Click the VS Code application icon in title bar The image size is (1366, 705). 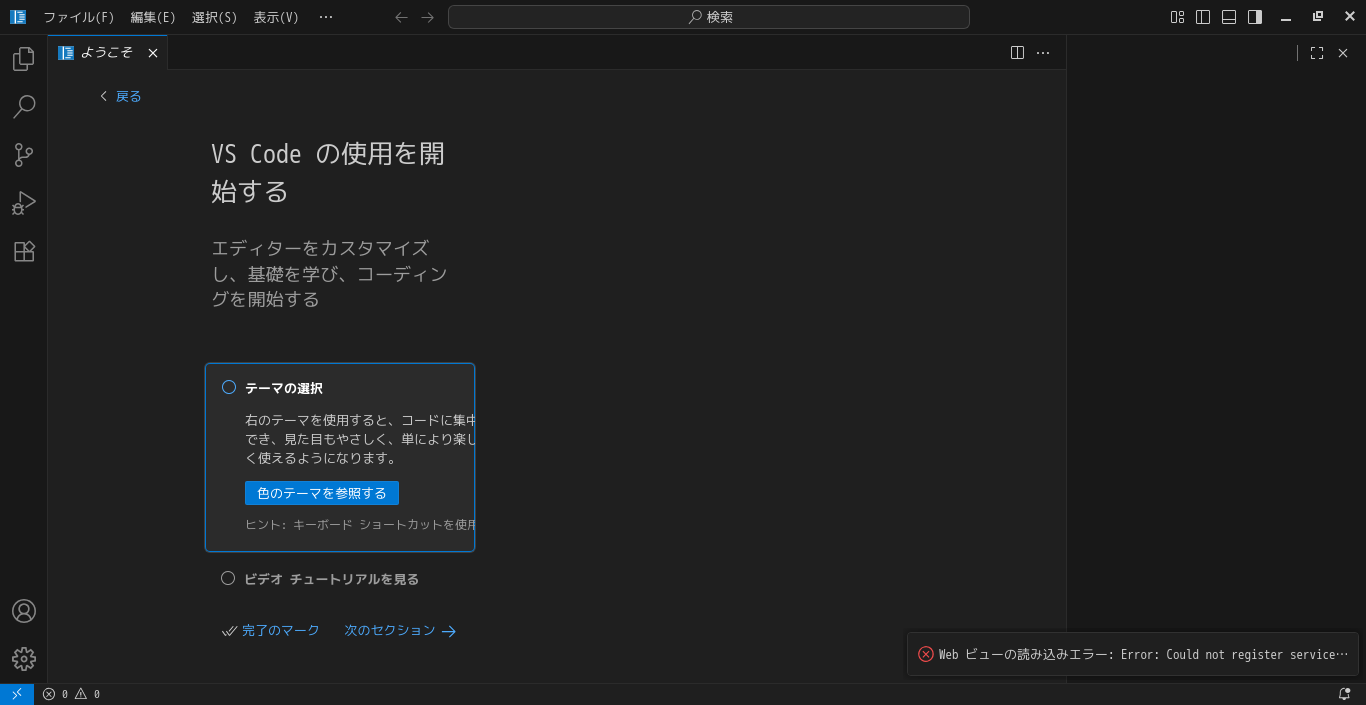point(18,17)
